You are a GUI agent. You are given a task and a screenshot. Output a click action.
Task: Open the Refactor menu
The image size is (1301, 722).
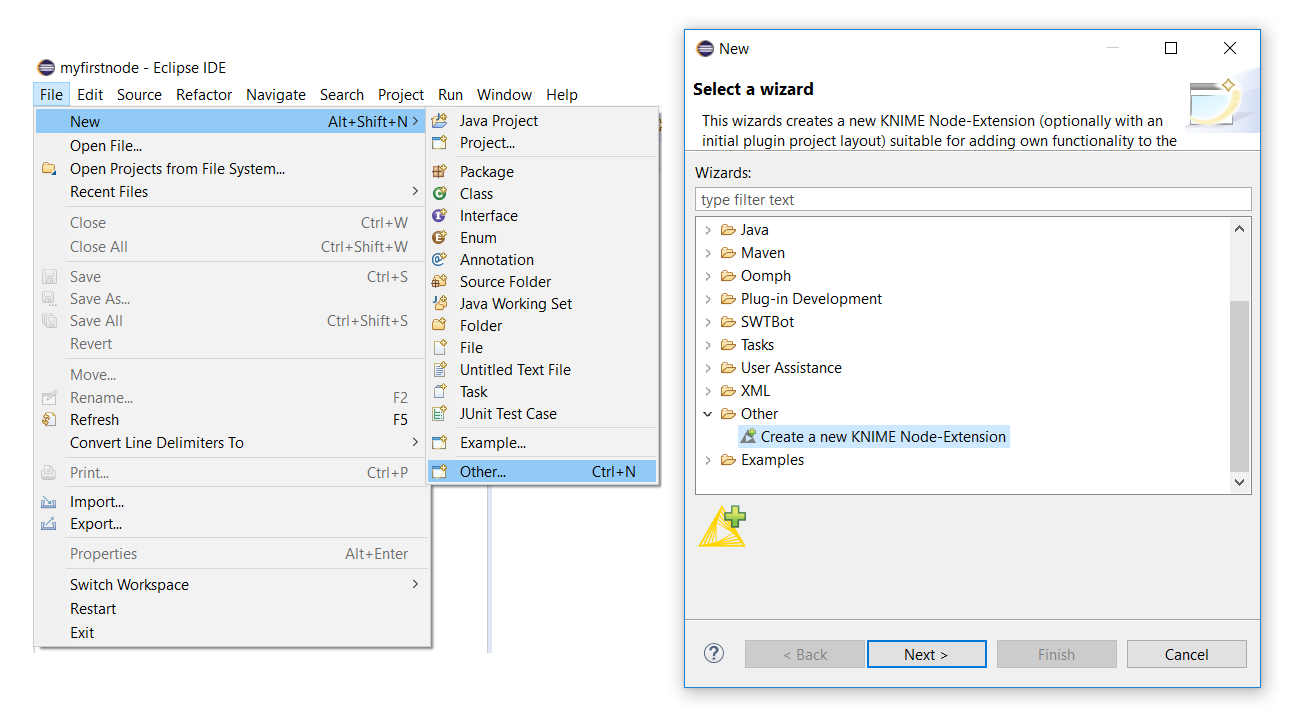tap(204, 95)
